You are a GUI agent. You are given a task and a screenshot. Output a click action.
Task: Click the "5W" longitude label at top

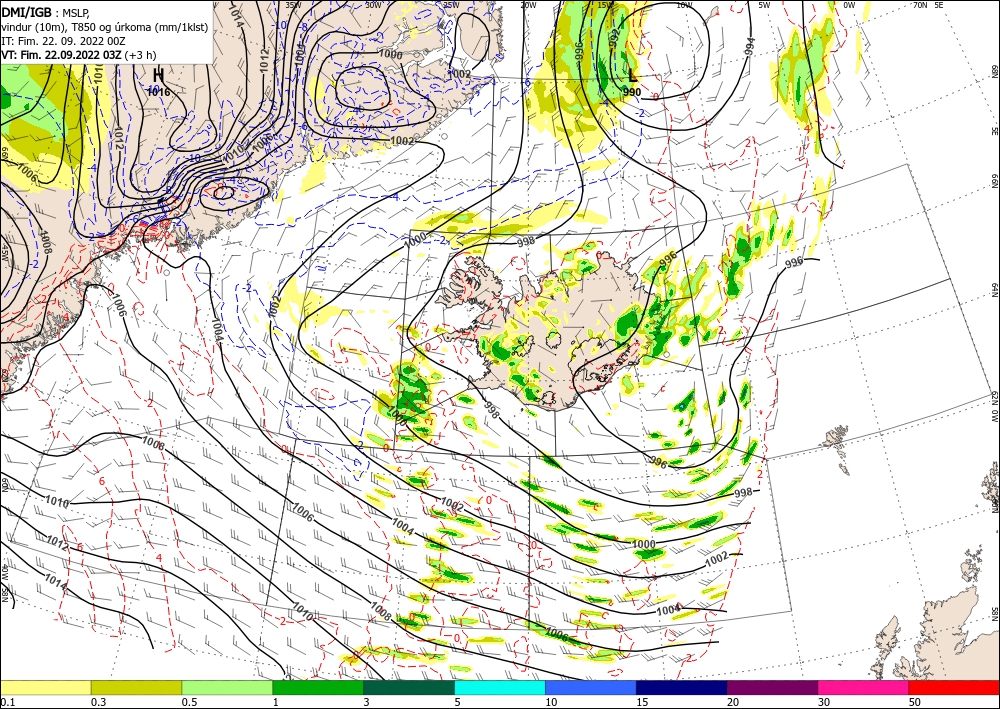pyautogui.click(x=765, y=5)
